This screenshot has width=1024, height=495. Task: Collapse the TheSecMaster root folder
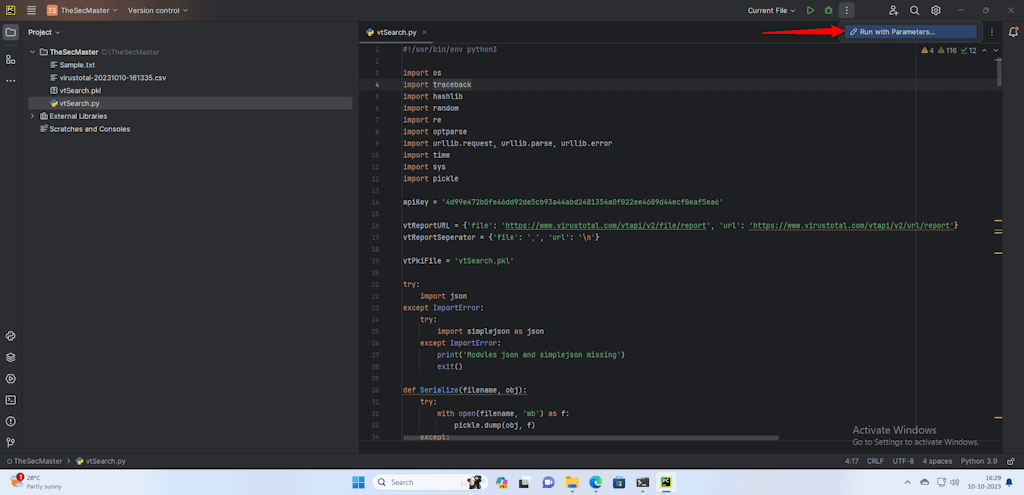32,52
